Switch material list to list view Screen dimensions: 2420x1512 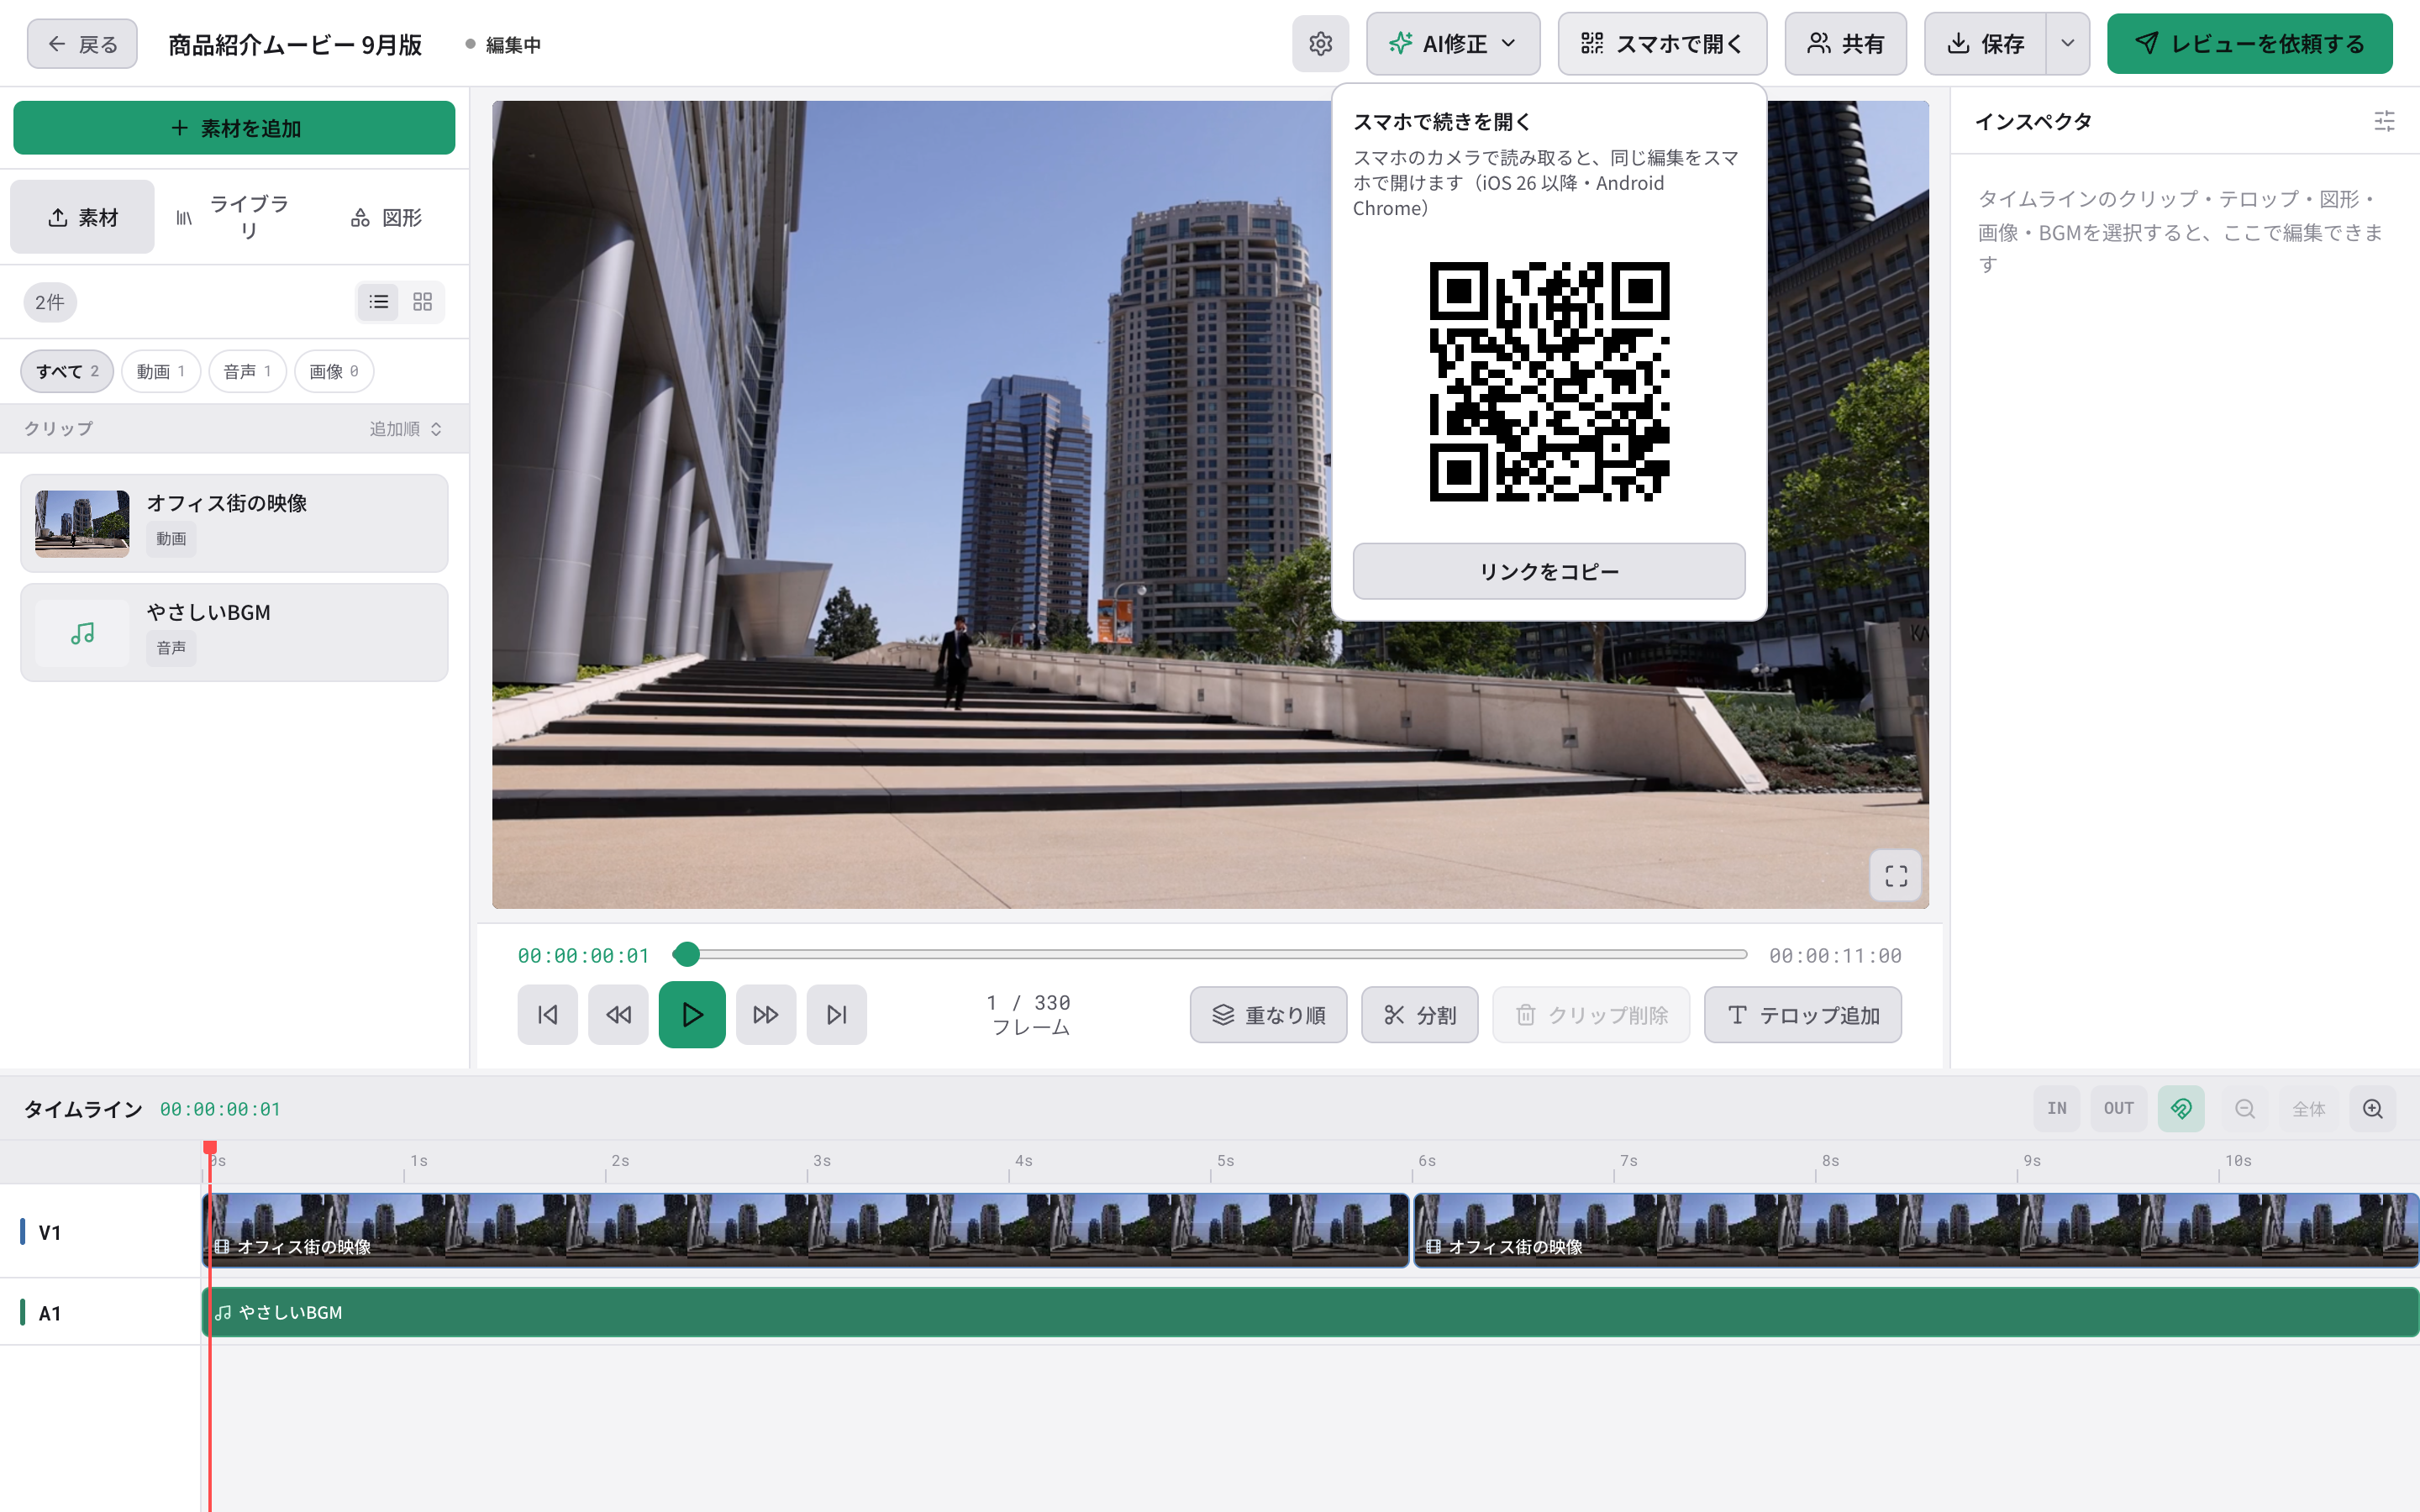(379, 302)
